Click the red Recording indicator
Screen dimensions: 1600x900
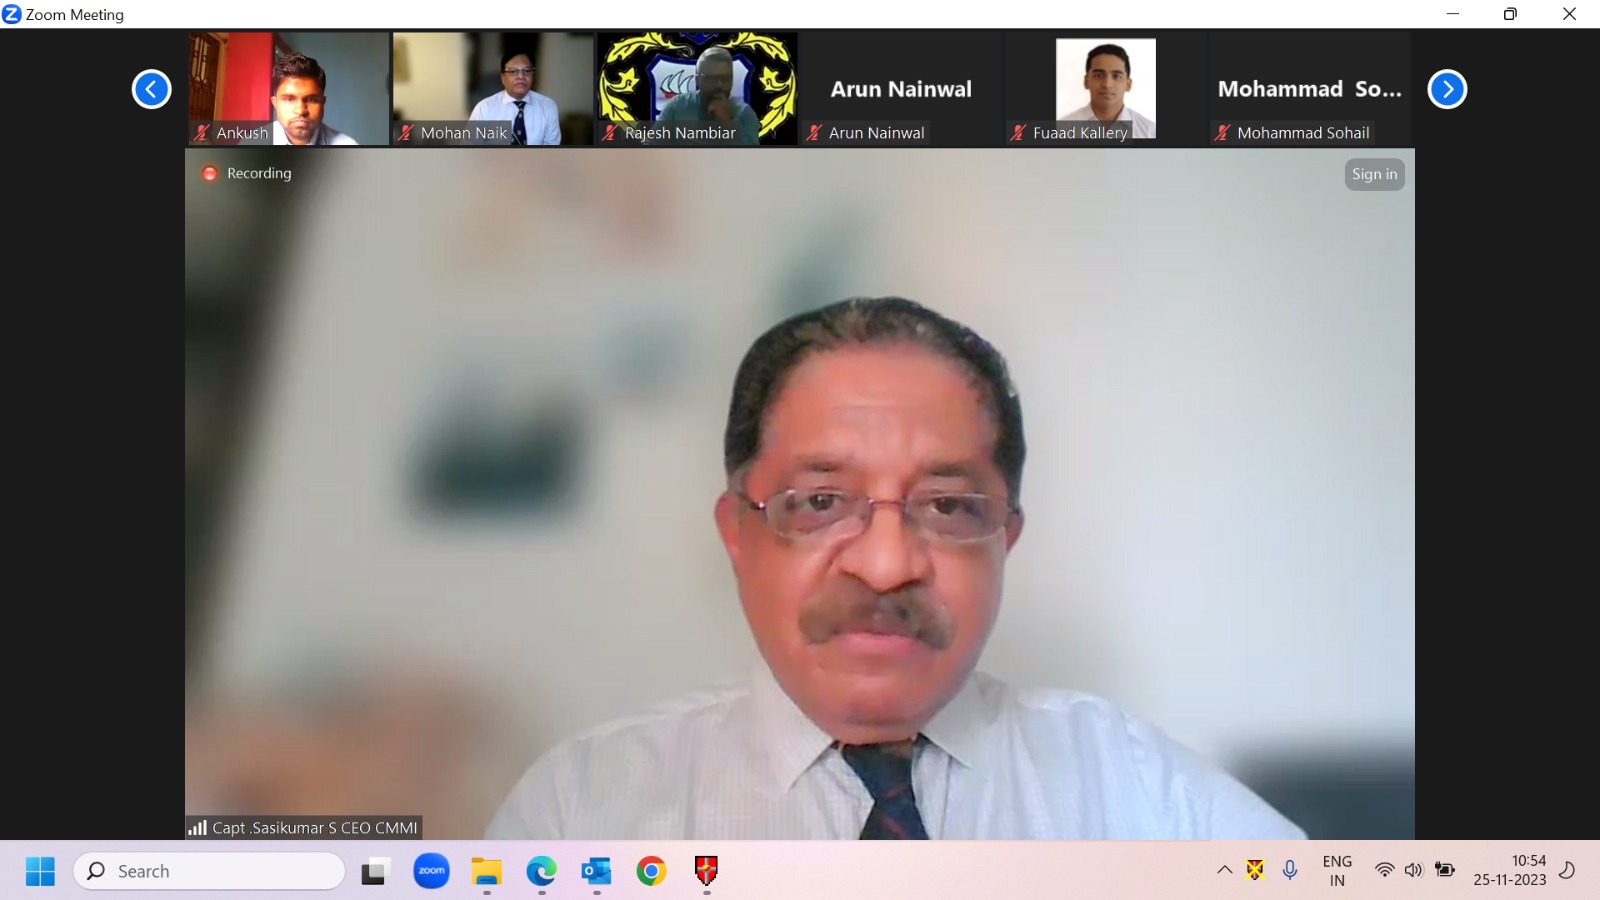[210, 173]
